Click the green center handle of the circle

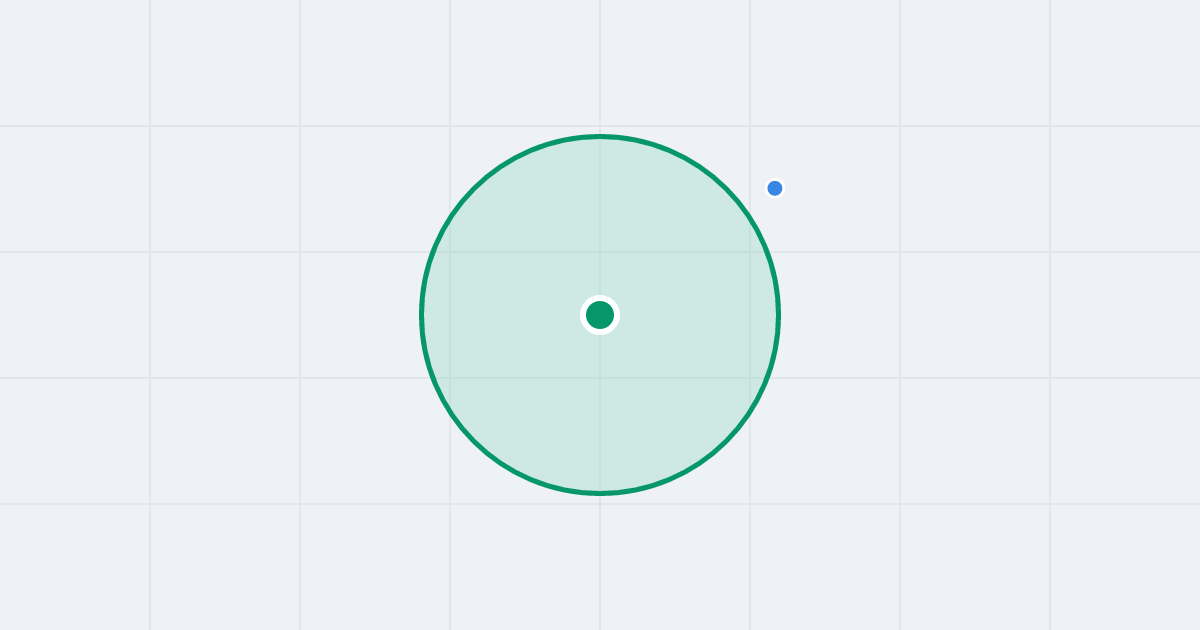tap(600, 315)
